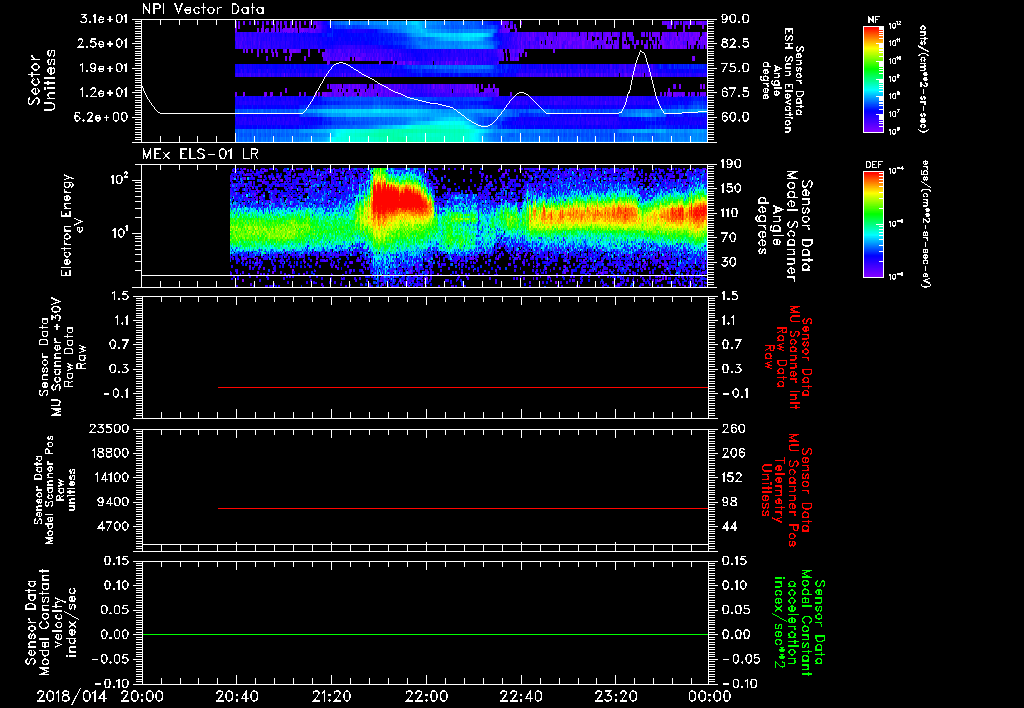
Task: Click the 206 telemetry position tick label
Action: [x=732, y=453]
